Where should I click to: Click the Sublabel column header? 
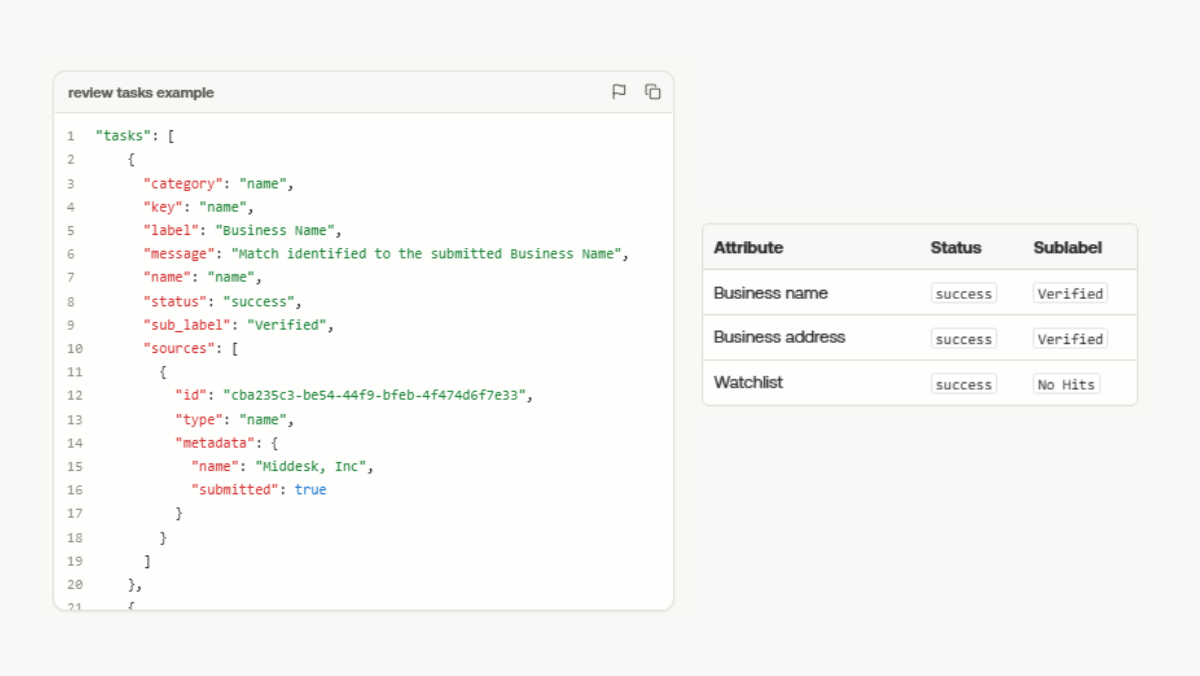coord(1068,247)
